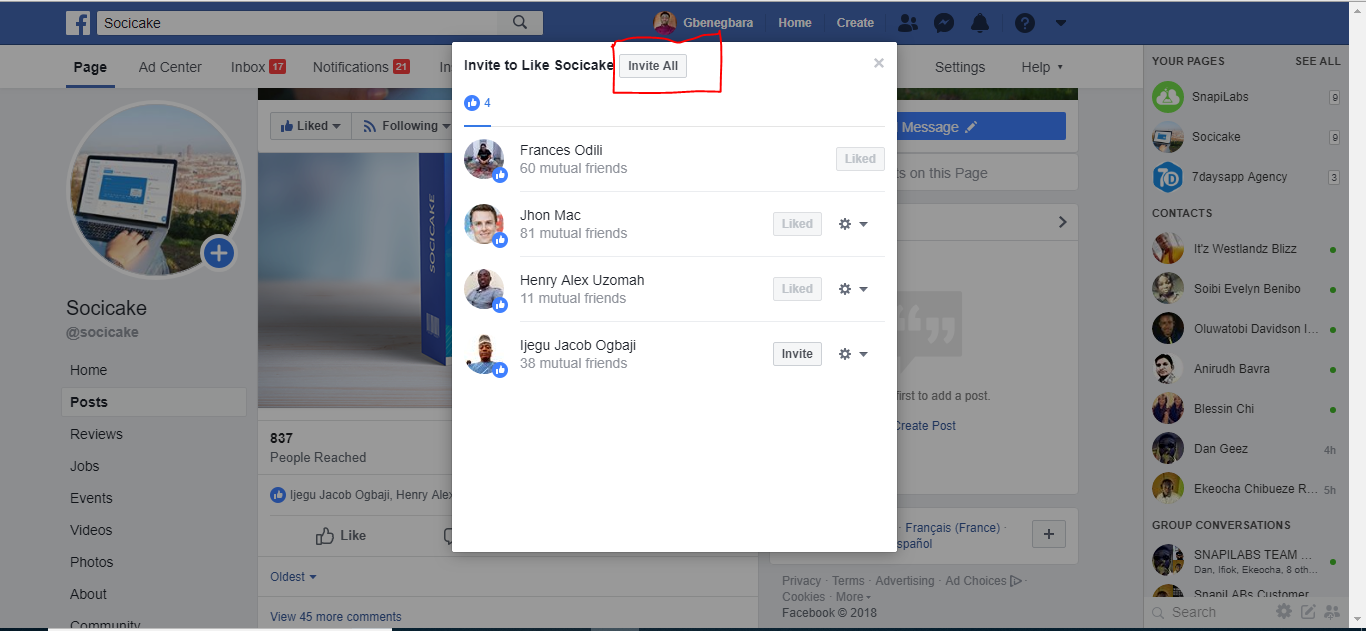Click Create in the top bar
The height and width of the screenshot is (631, 1366).
click(855, 23)
